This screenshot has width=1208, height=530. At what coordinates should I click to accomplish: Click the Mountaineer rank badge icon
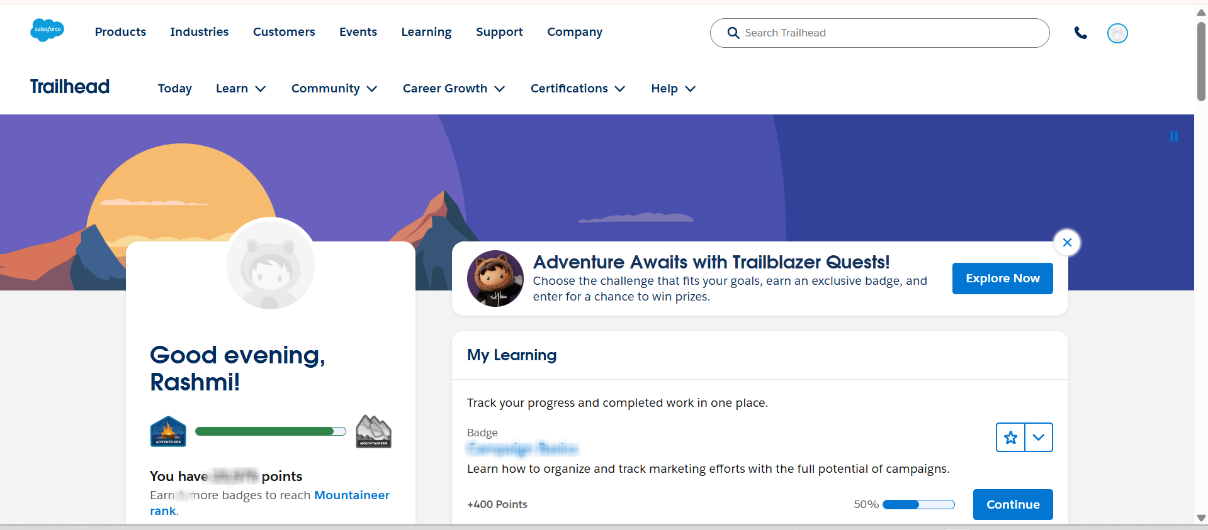[x=373, y=431]
